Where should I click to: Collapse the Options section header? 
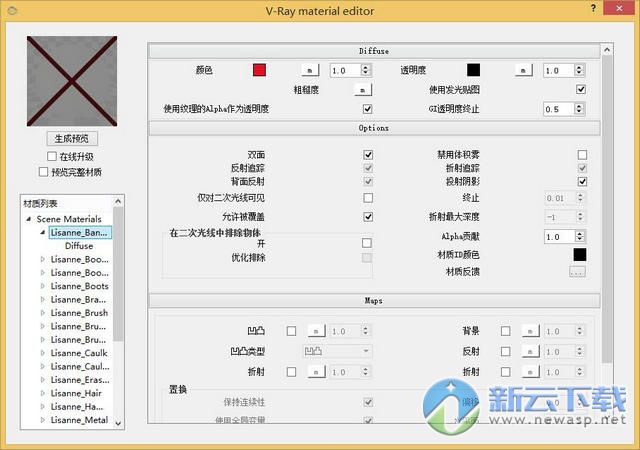pos(374,128)
